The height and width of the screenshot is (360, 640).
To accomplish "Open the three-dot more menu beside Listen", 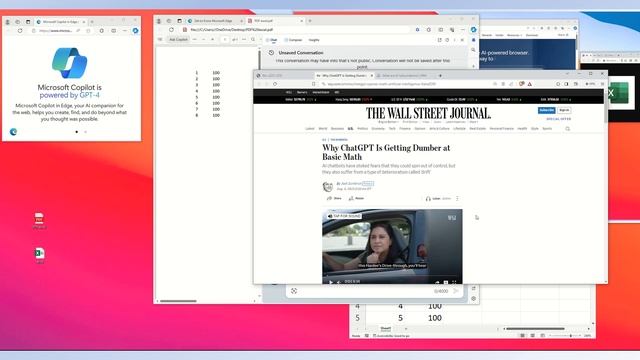I will 457,199.
